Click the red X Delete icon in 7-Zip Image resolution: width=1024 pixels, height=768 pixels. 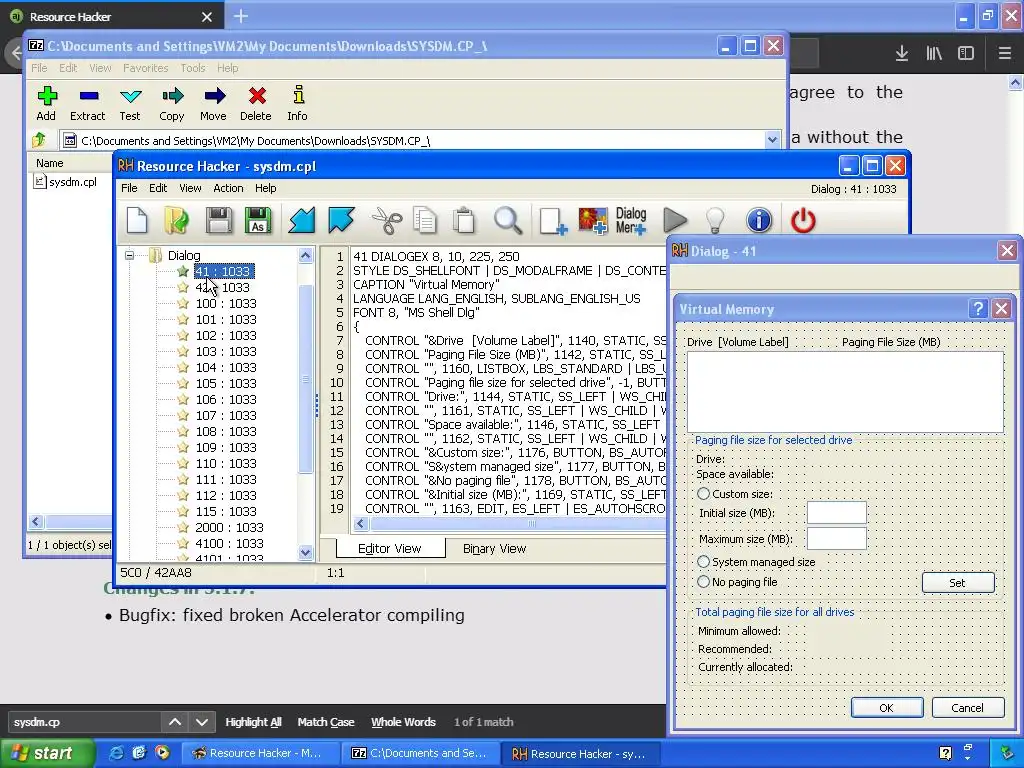257,97
